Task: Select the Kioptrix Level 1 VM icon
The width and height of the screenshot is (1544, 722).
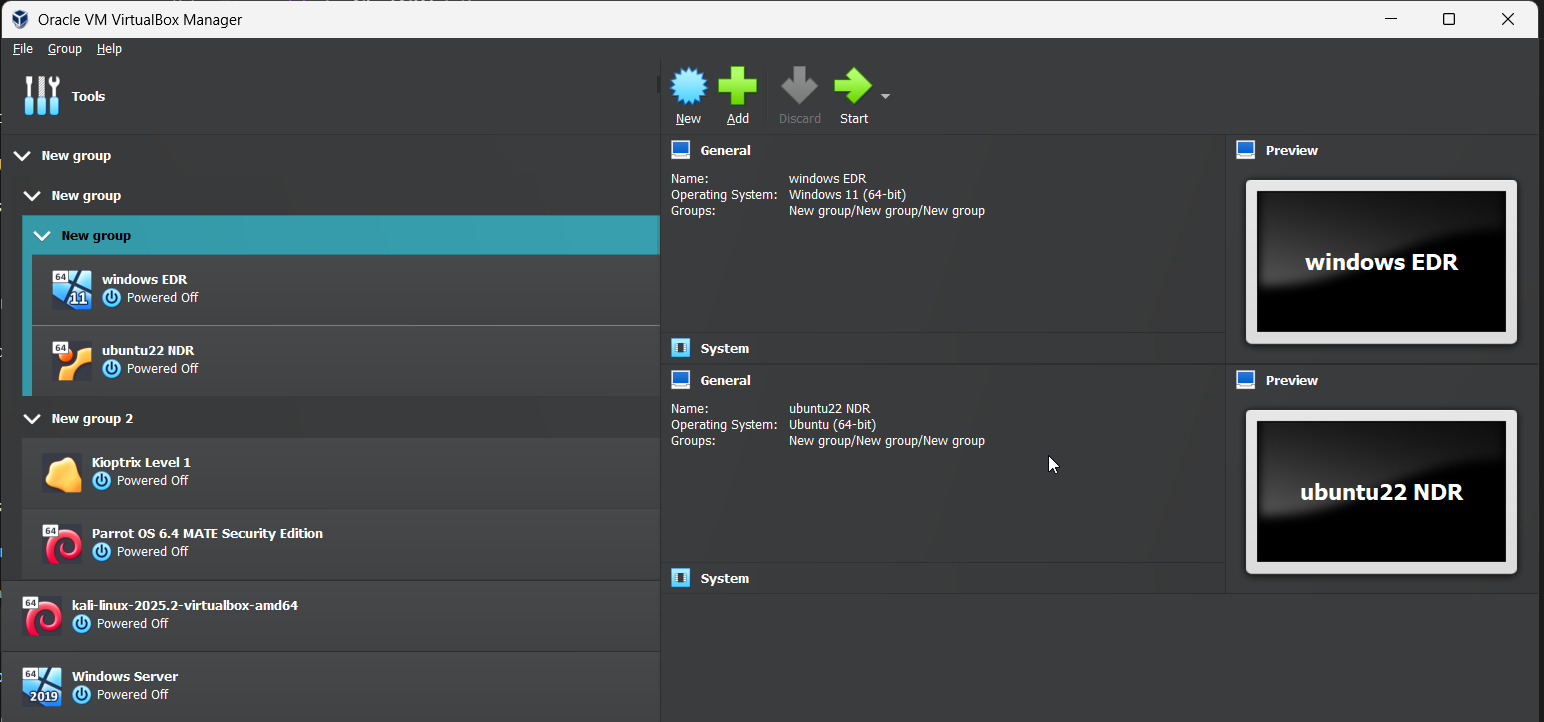Action: point(62,472)
